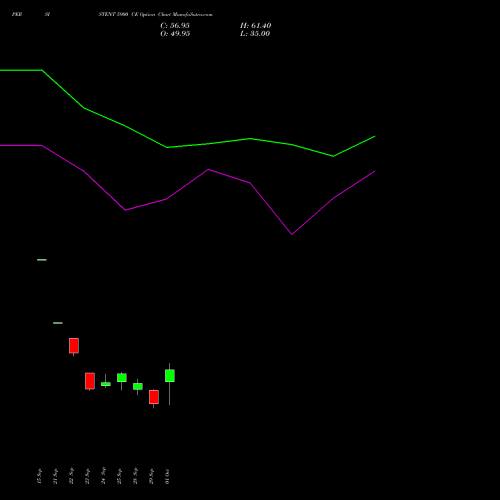This screenshot has width=500, height=500.
Task: Click the green candle above 25 Sep
Action: click(x=122, y=378)
